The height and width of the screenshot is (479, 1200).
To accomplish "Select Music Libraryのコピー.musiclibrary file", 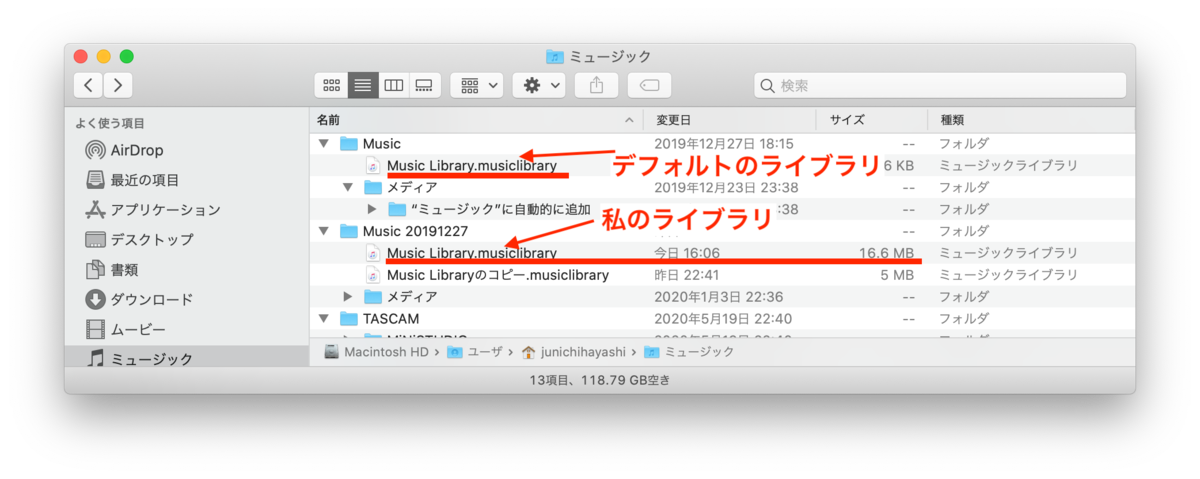I will click(722, 274).
